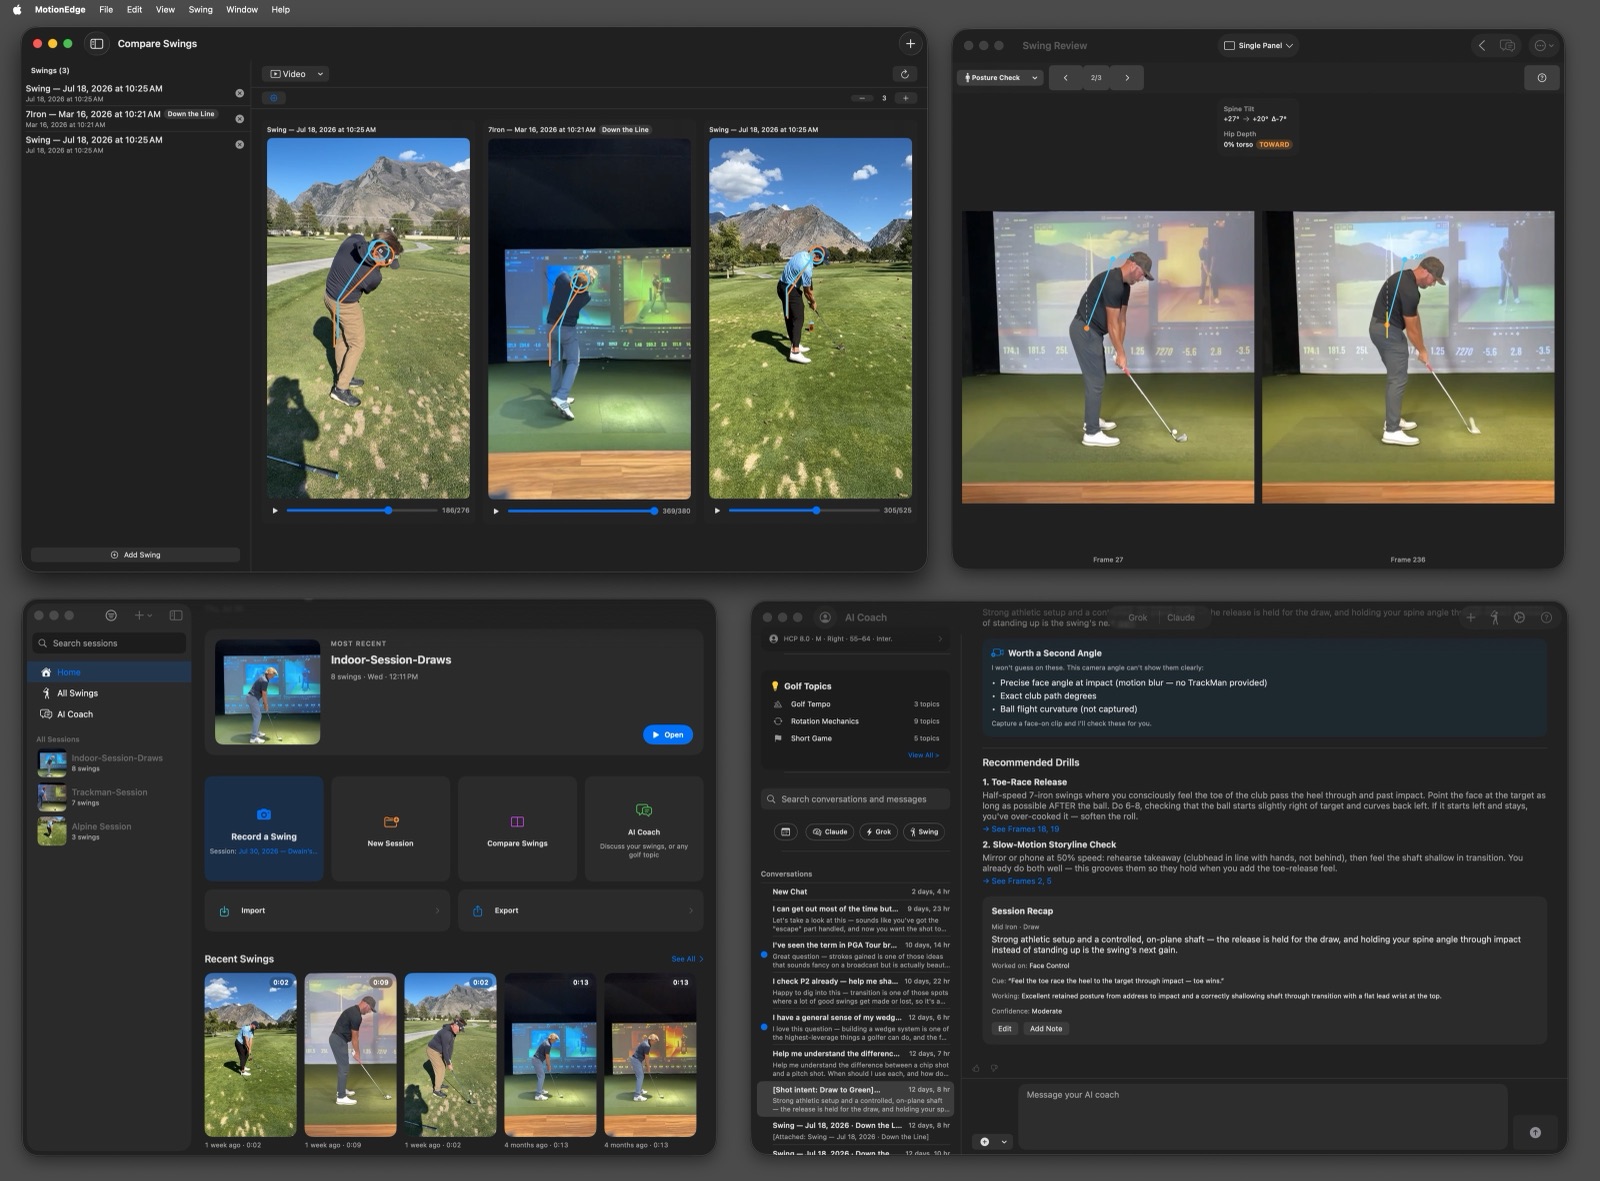The width and height of the screenshot is (1600, 1181).
Task: Play the 7Iron Down the Line video
Action: [496, 511]
